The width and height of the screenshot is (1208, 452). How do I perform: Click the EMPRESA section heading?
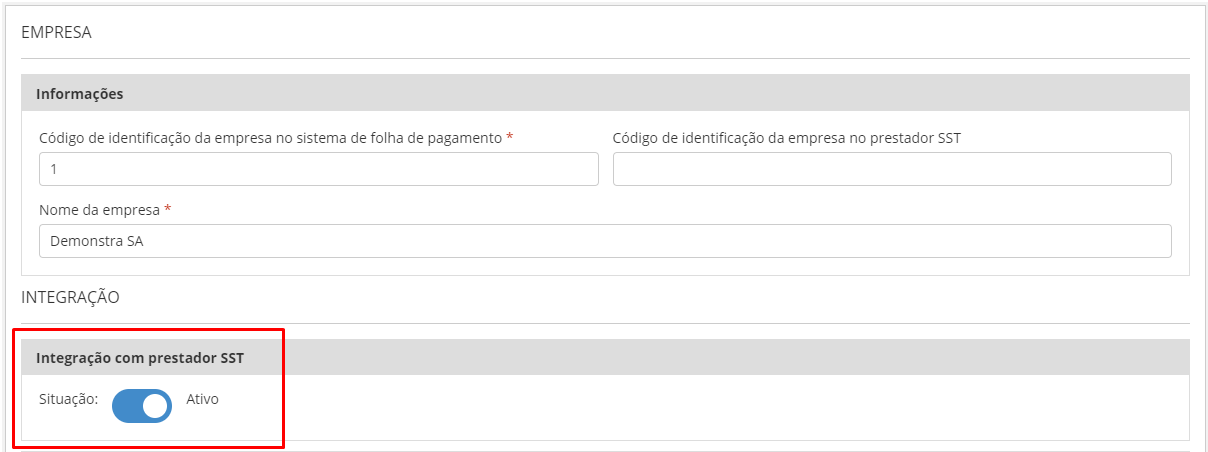56,33
